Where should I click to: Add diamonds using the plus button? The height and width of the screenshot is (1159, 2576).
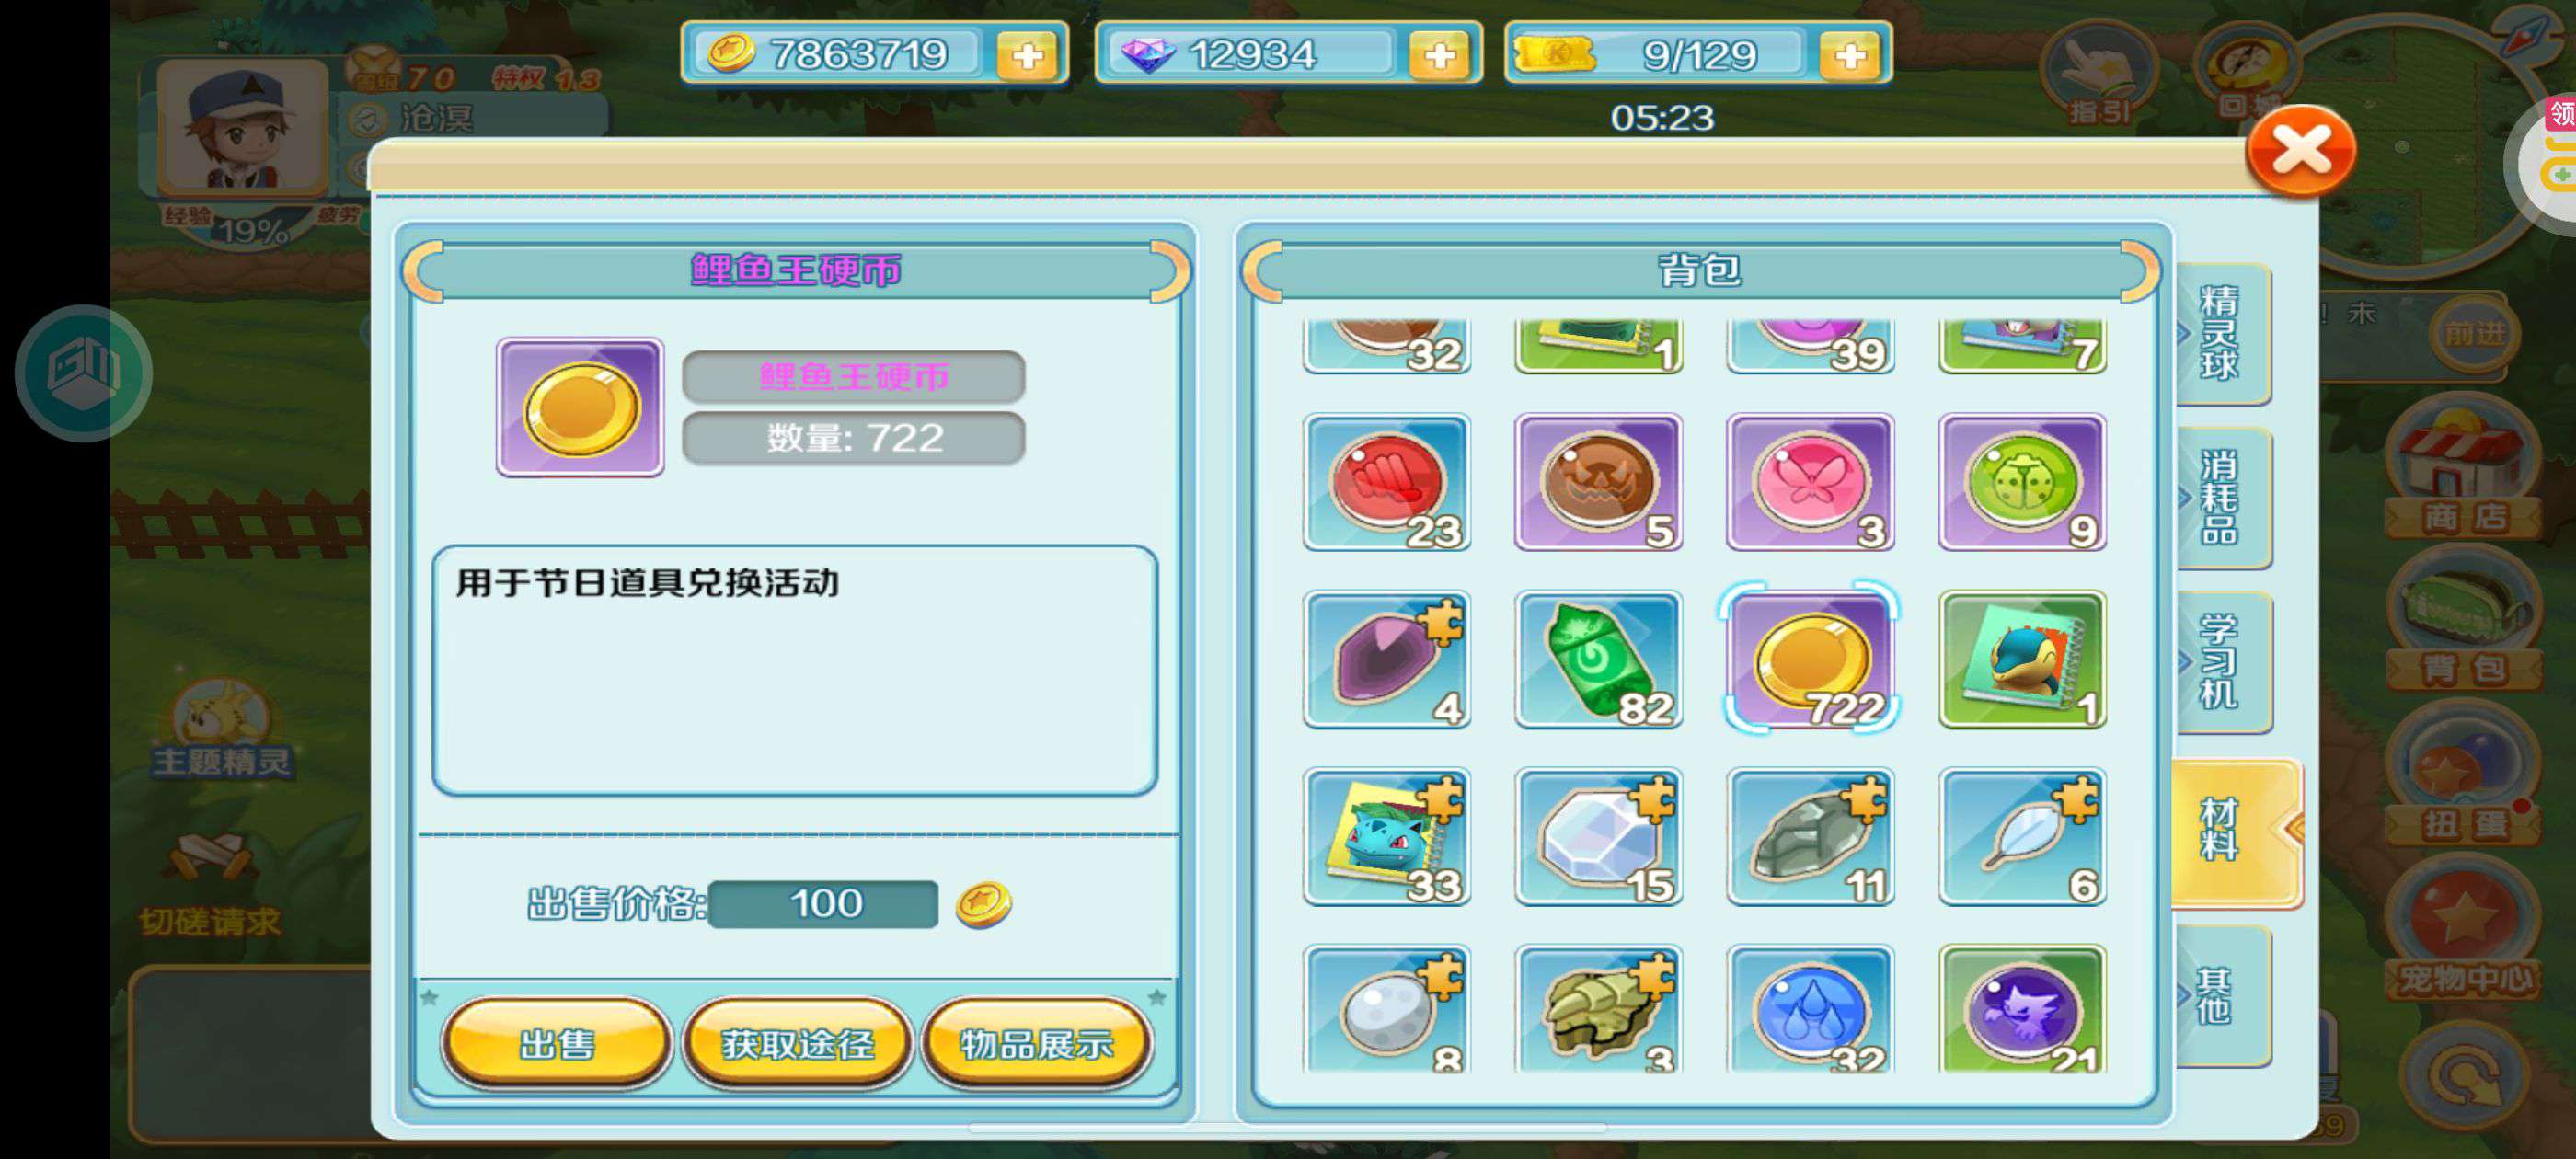pyautogui.click(x=1439, y=55)
